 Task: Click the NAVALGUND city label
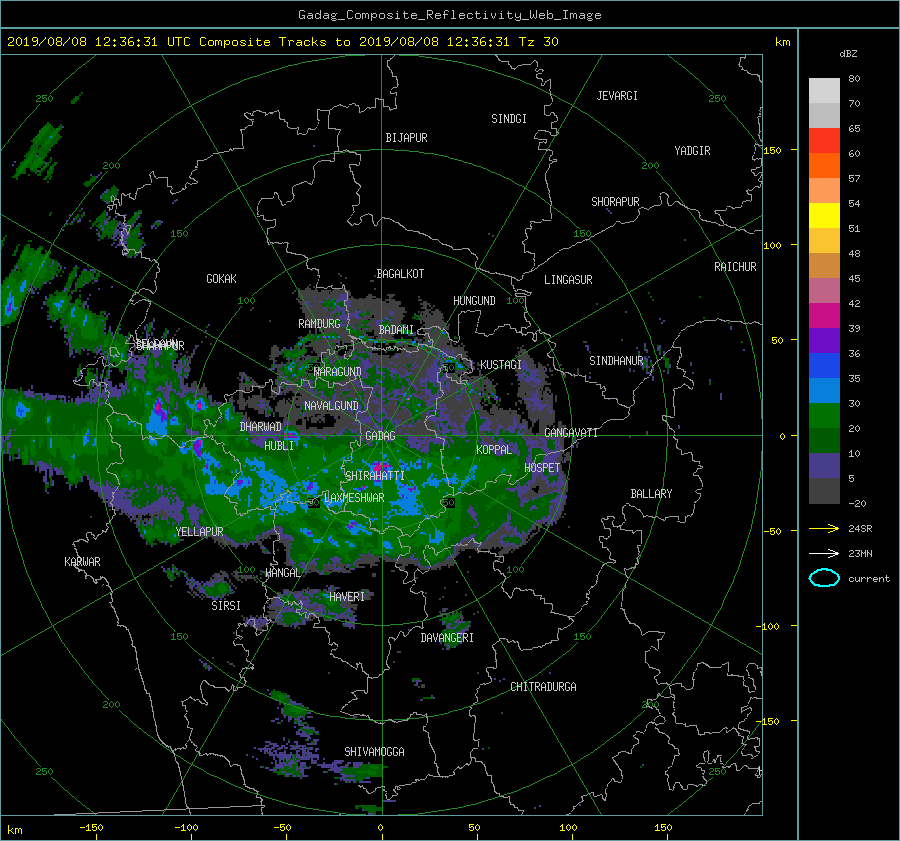tap(331, 406)
